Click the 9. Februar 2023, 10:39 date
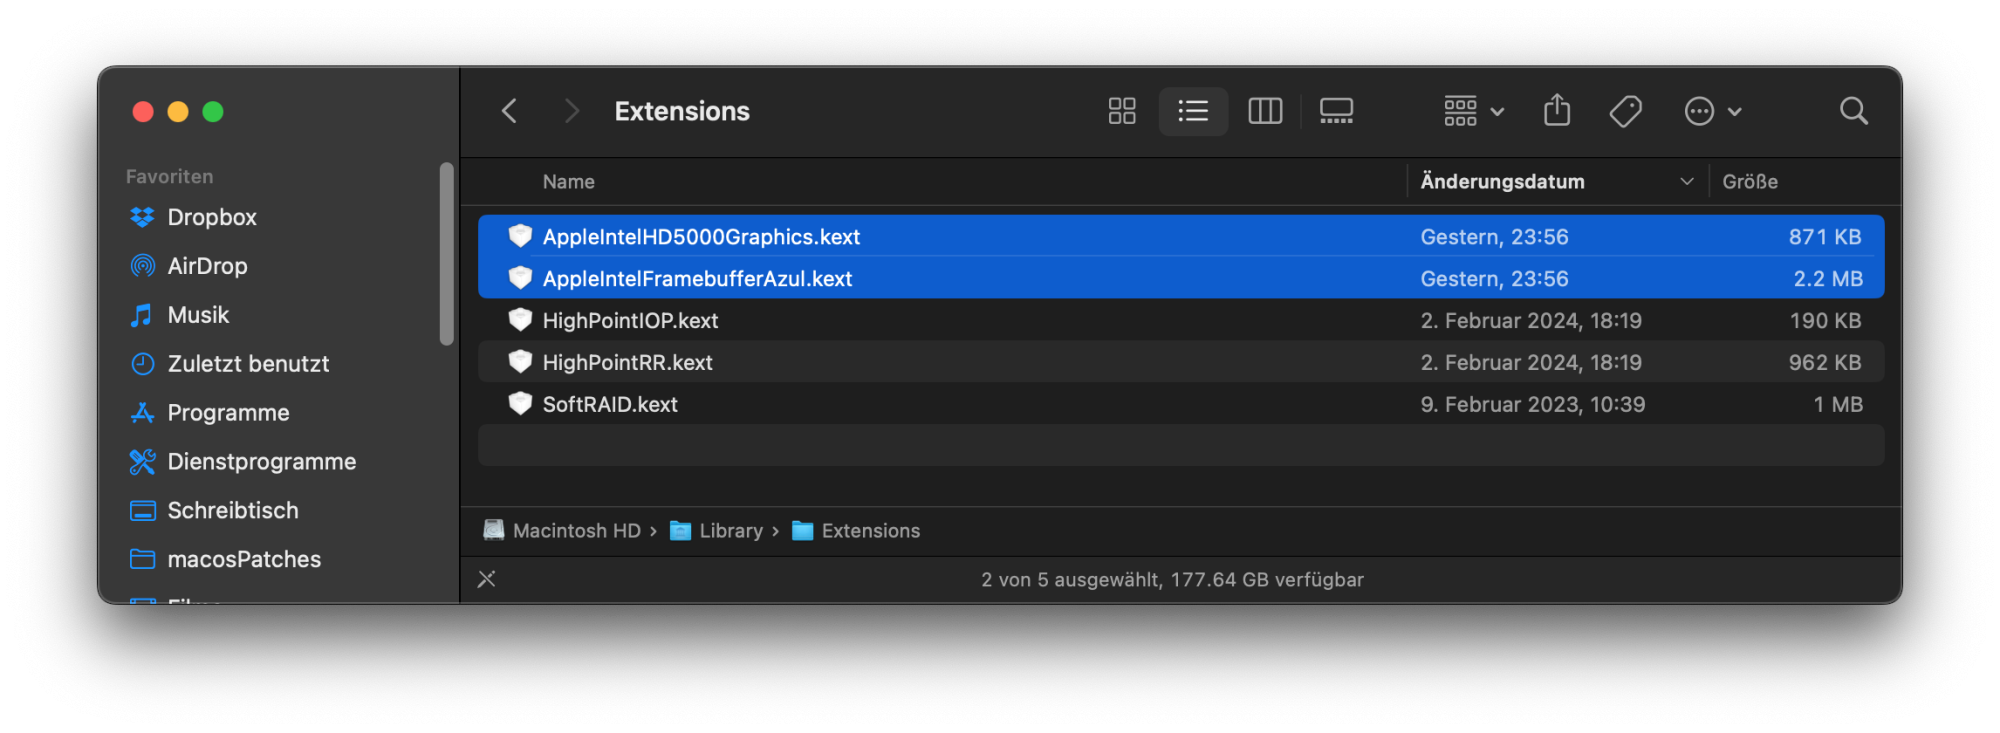 point(1533,405)
